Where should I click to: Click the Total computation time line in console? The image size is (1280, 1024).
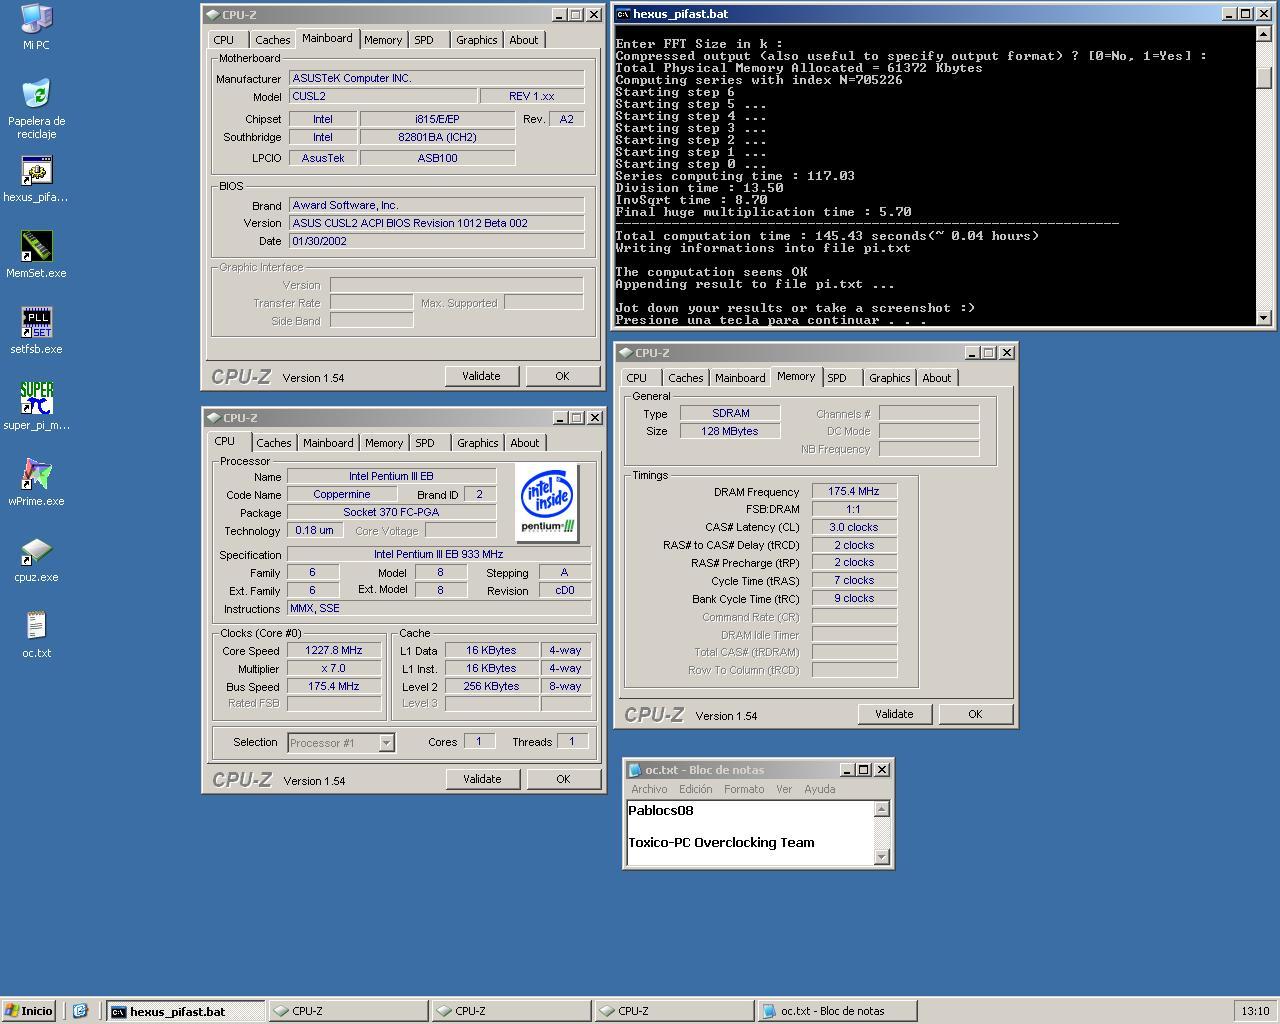click(828, 236)
